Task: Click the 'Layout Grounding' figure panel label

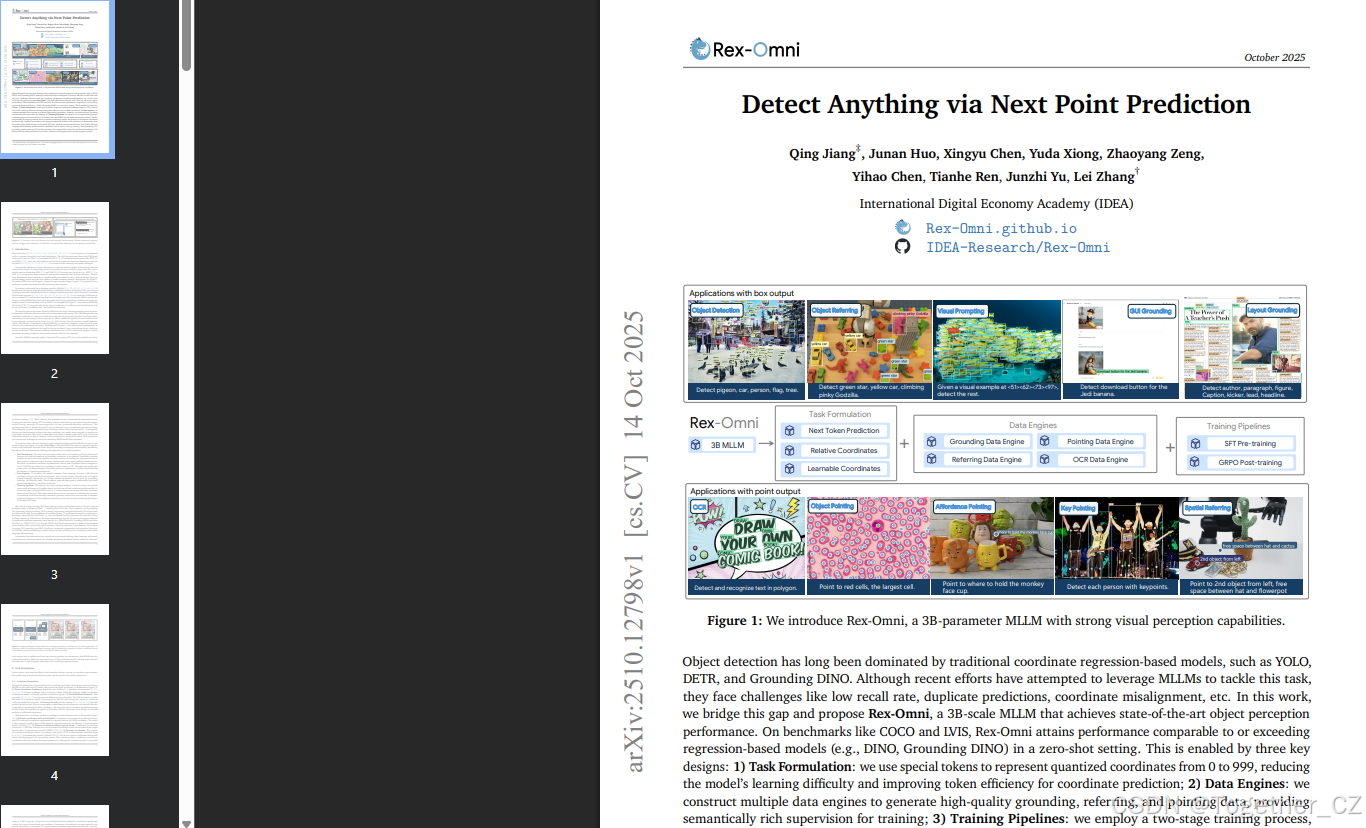Action: click(x=1272, y=311)
